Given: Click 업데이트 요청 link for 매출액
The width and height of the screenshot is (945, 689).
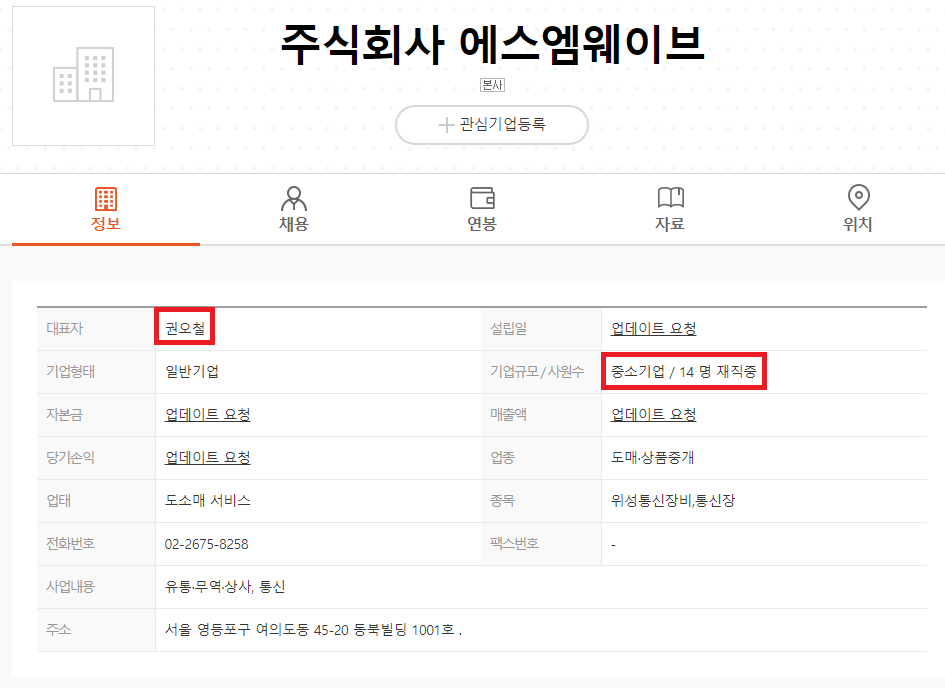Looking at the screenshot, I should (x=653, y=415).
